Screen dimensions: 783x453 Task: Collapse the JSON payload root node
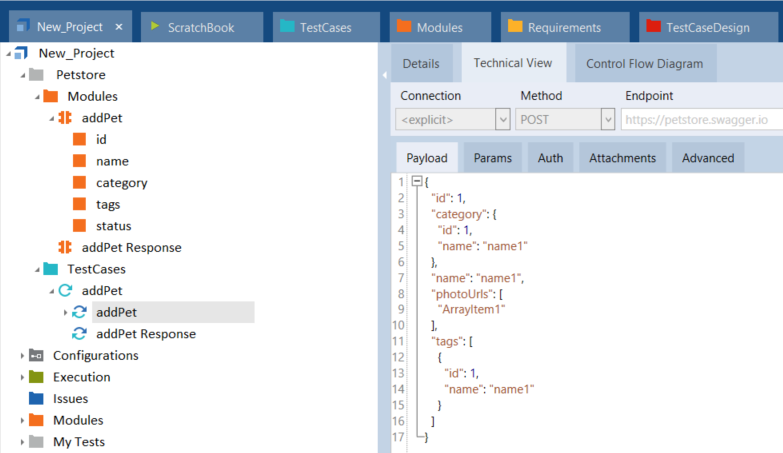coord(417,182)
